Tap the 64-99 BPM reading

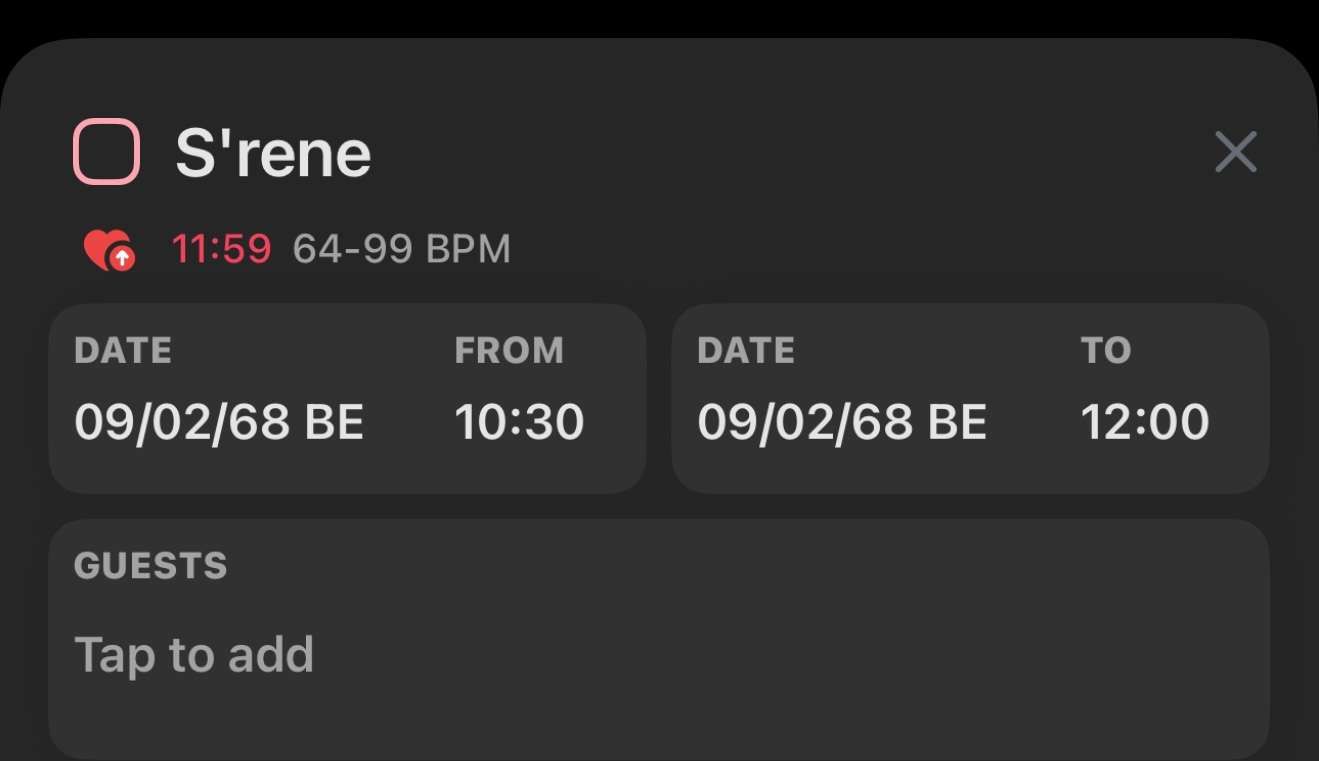pos(401,248)
